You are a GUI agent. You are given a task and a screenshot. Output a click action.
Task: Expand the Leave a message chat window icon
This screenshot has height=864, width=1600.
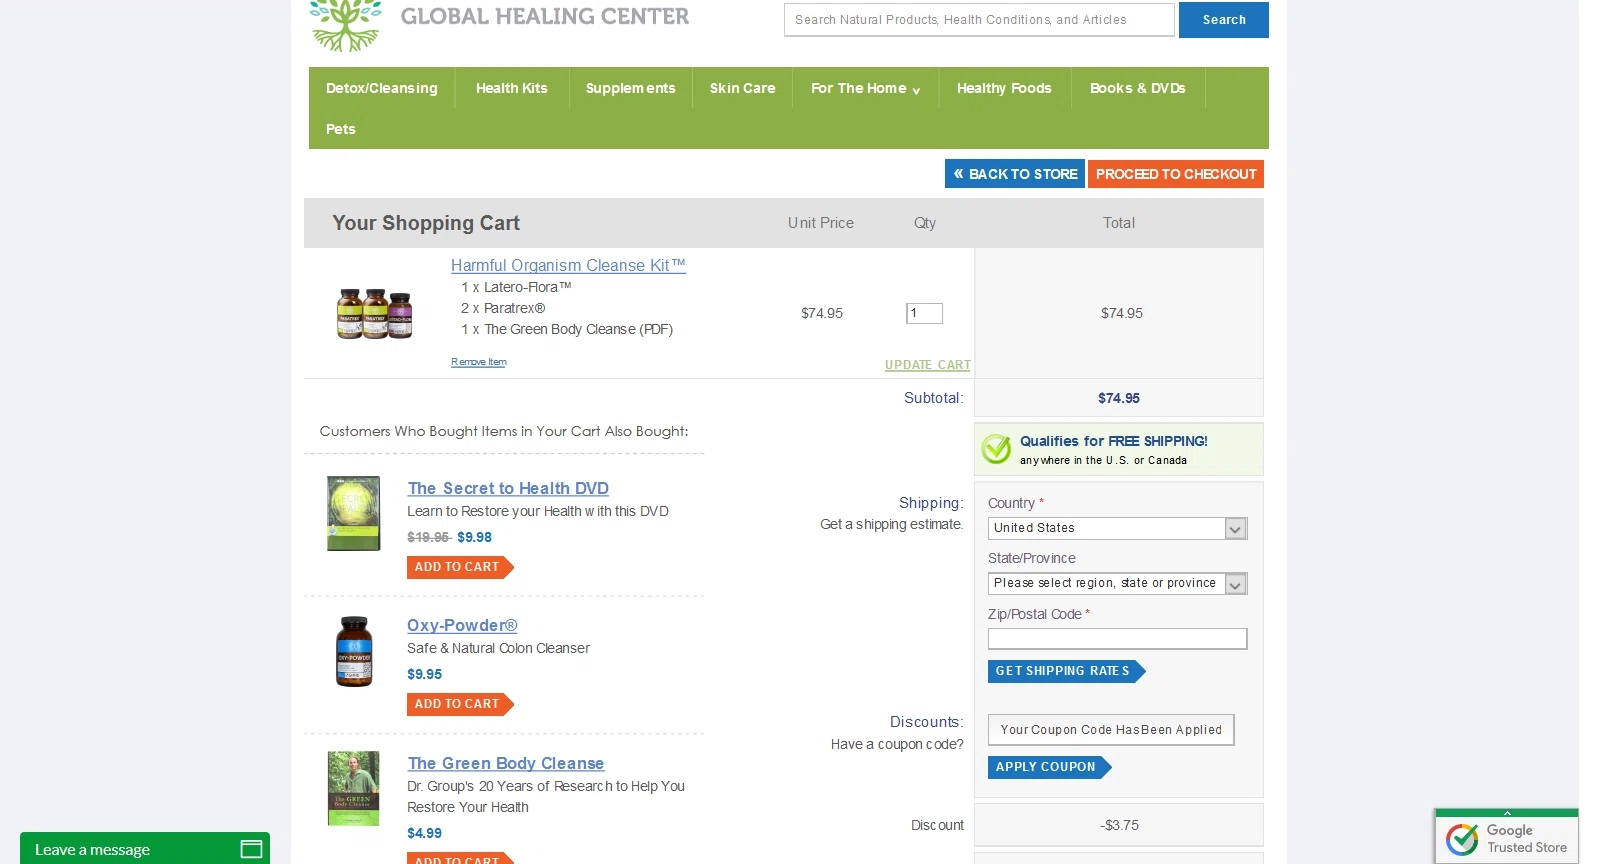(251, 849)
